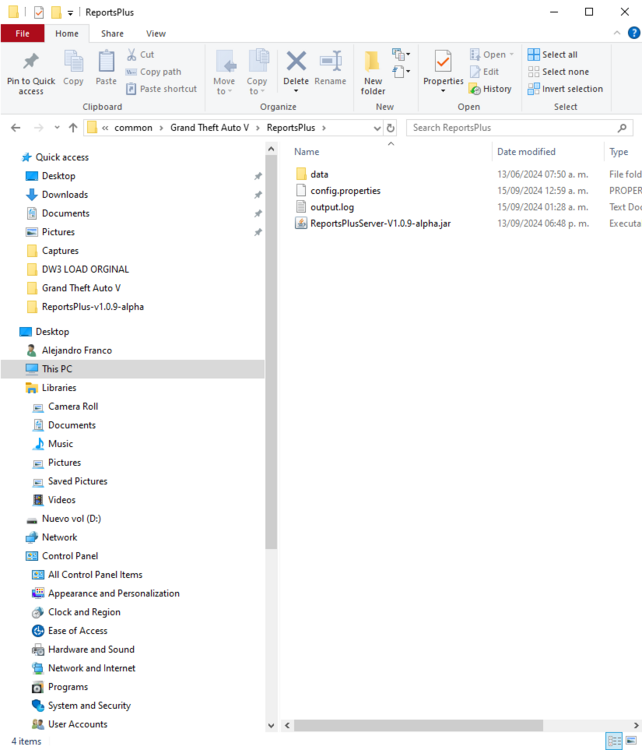This screenshot has height=750, width=642.
Task: Open the File tab
Action: click(x=22, y=33)
